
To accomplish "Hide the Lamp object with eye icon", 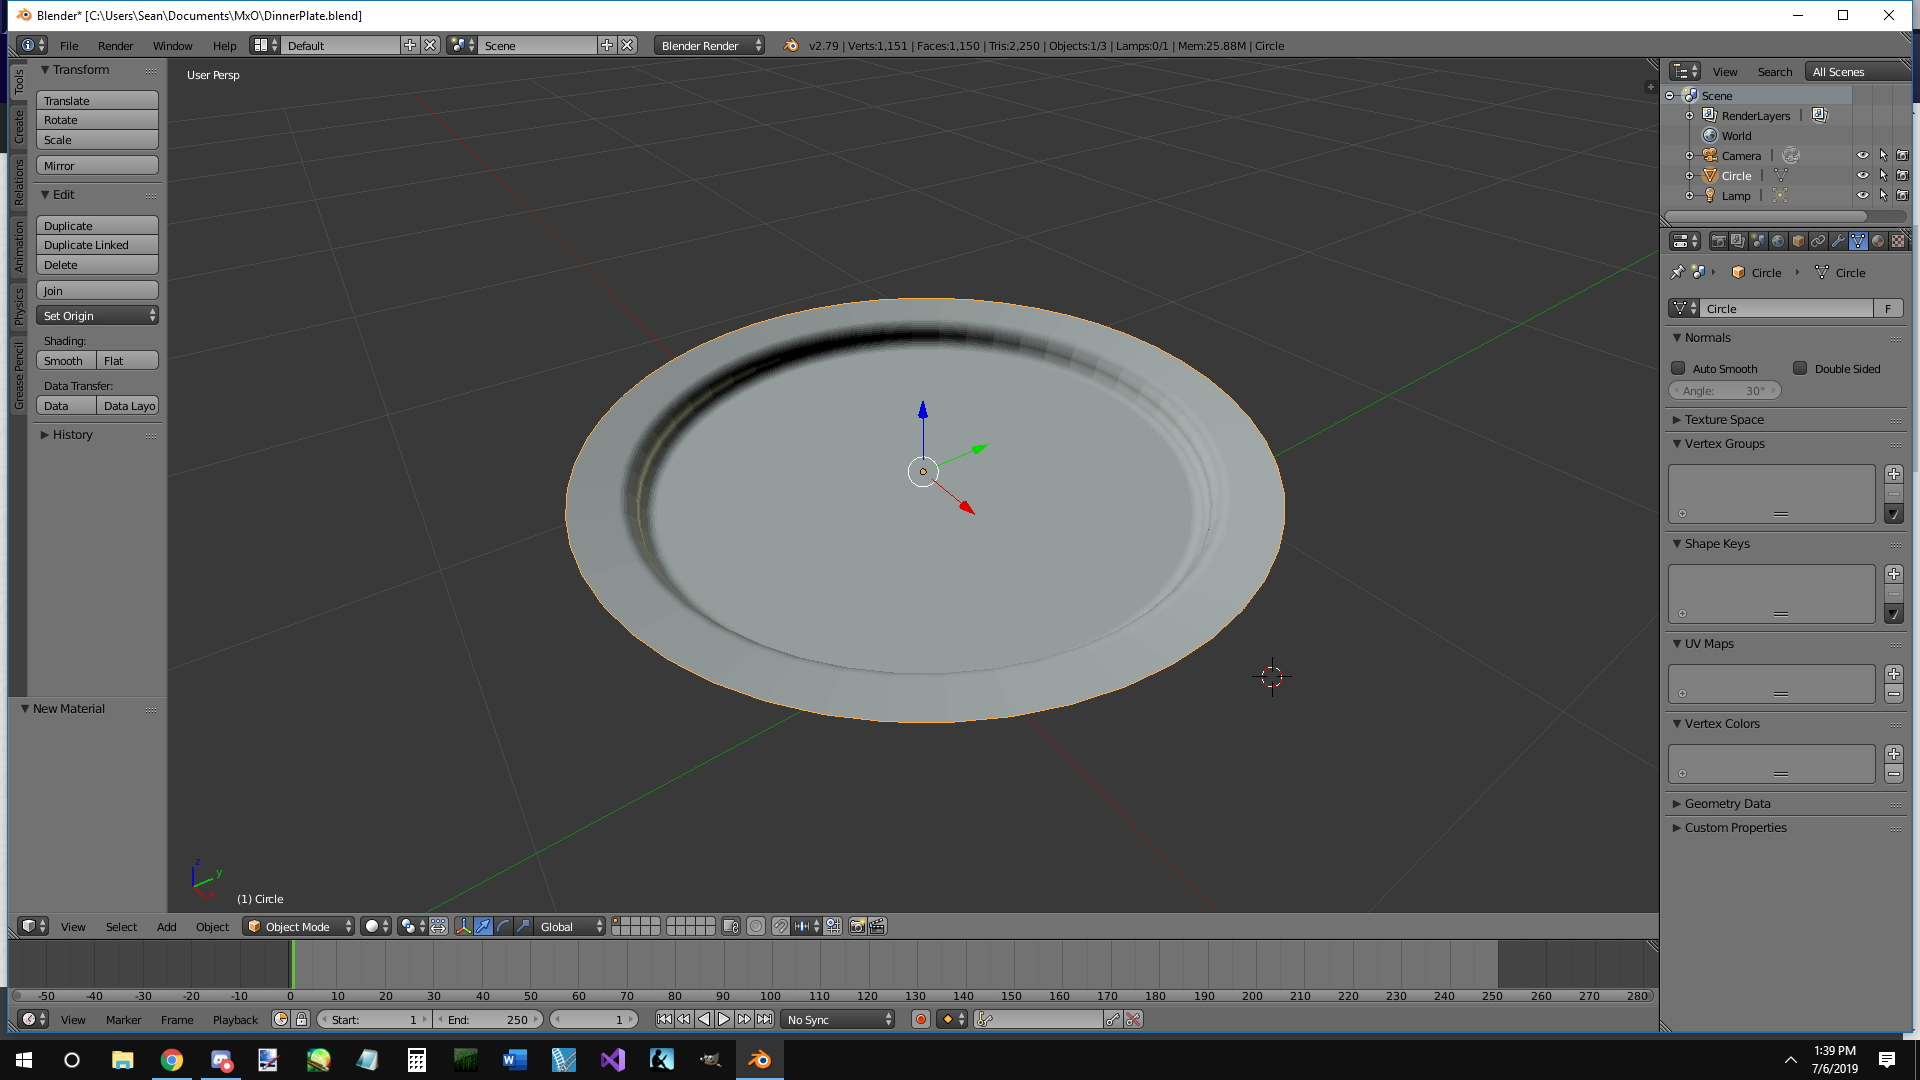I will point(1862,195).
